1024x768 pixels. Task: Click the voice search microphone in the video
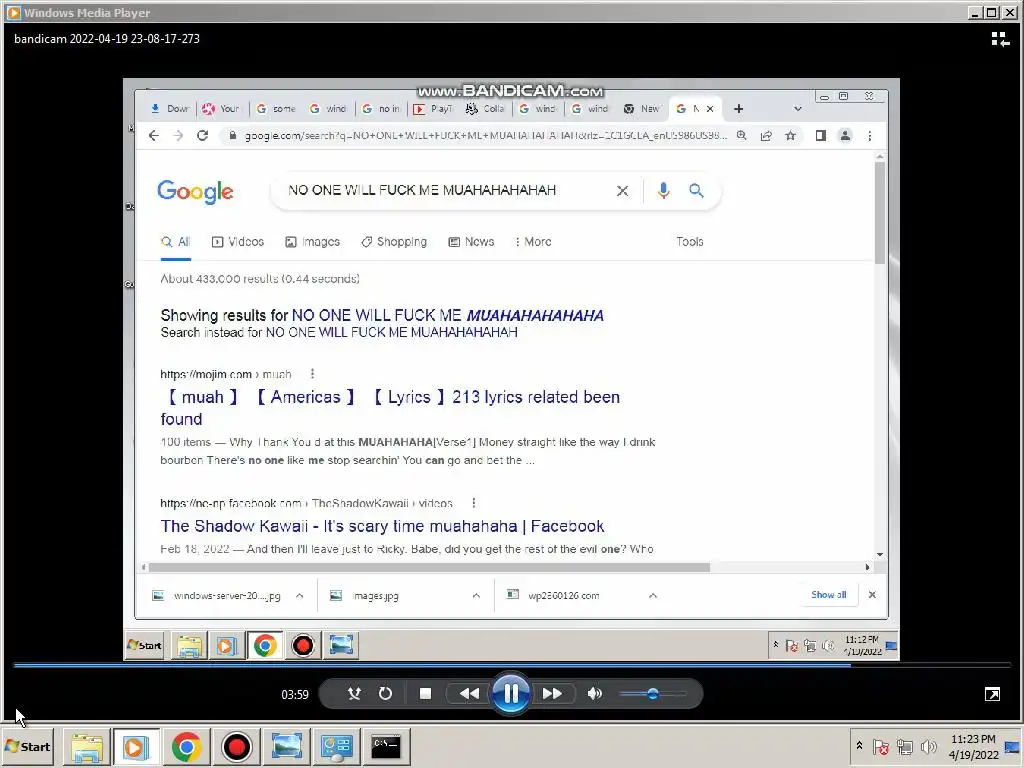663,190
